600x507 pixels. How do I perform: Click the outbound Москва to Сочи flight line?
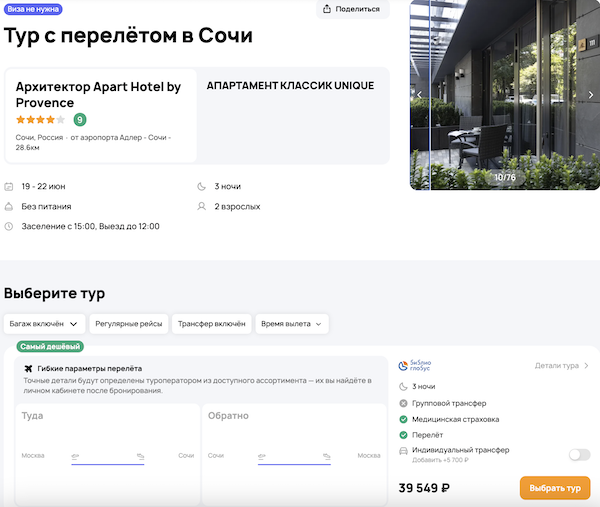pyautogui.click(x=108, y=458)
